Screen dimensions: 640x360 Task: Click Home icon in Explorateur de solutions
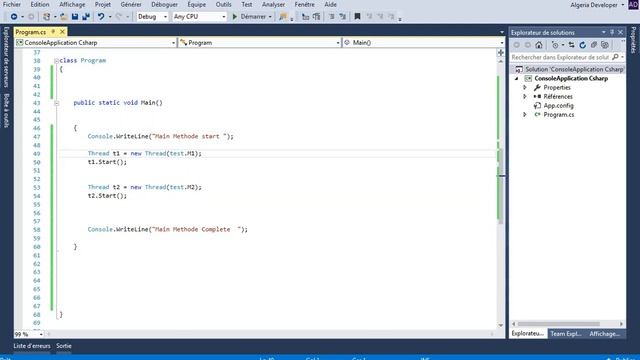click(539, 45)
